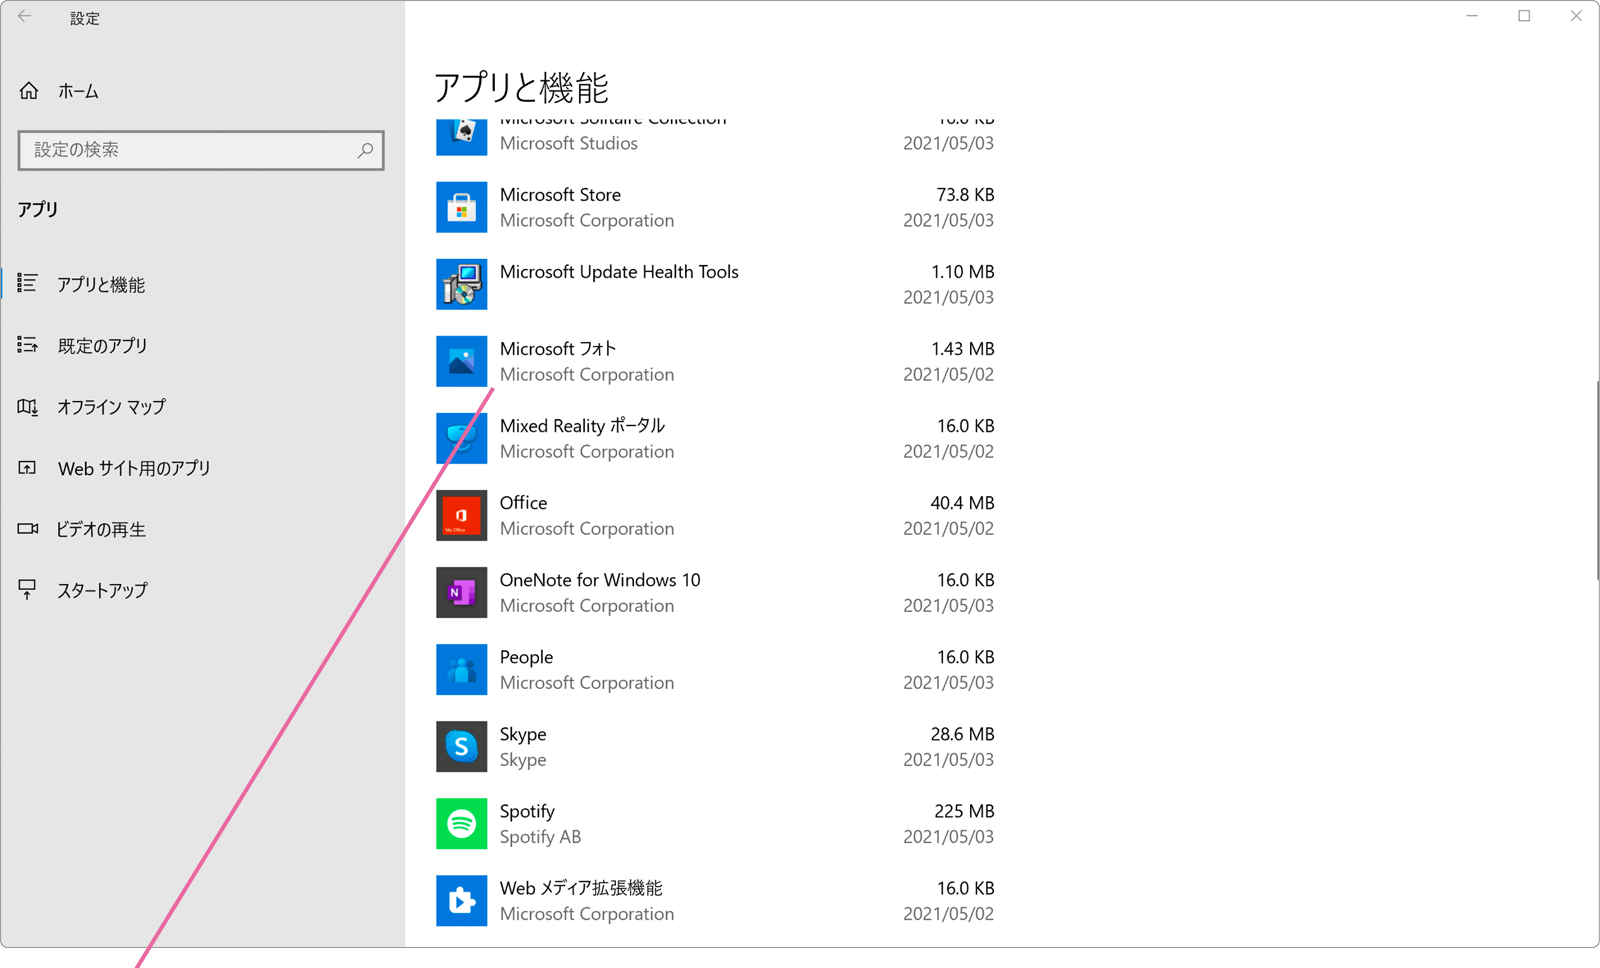Select the Microsoft フォト app name

(x=558, y=349)
